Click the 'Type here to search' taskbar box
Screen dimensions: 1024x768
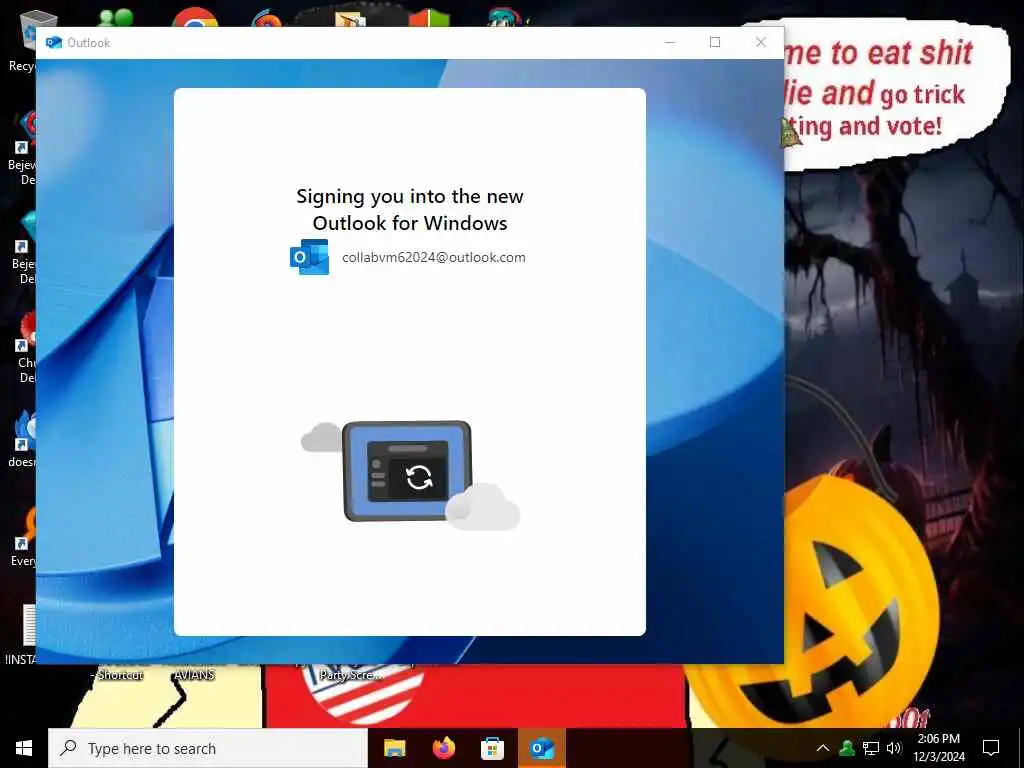[208, 748]
